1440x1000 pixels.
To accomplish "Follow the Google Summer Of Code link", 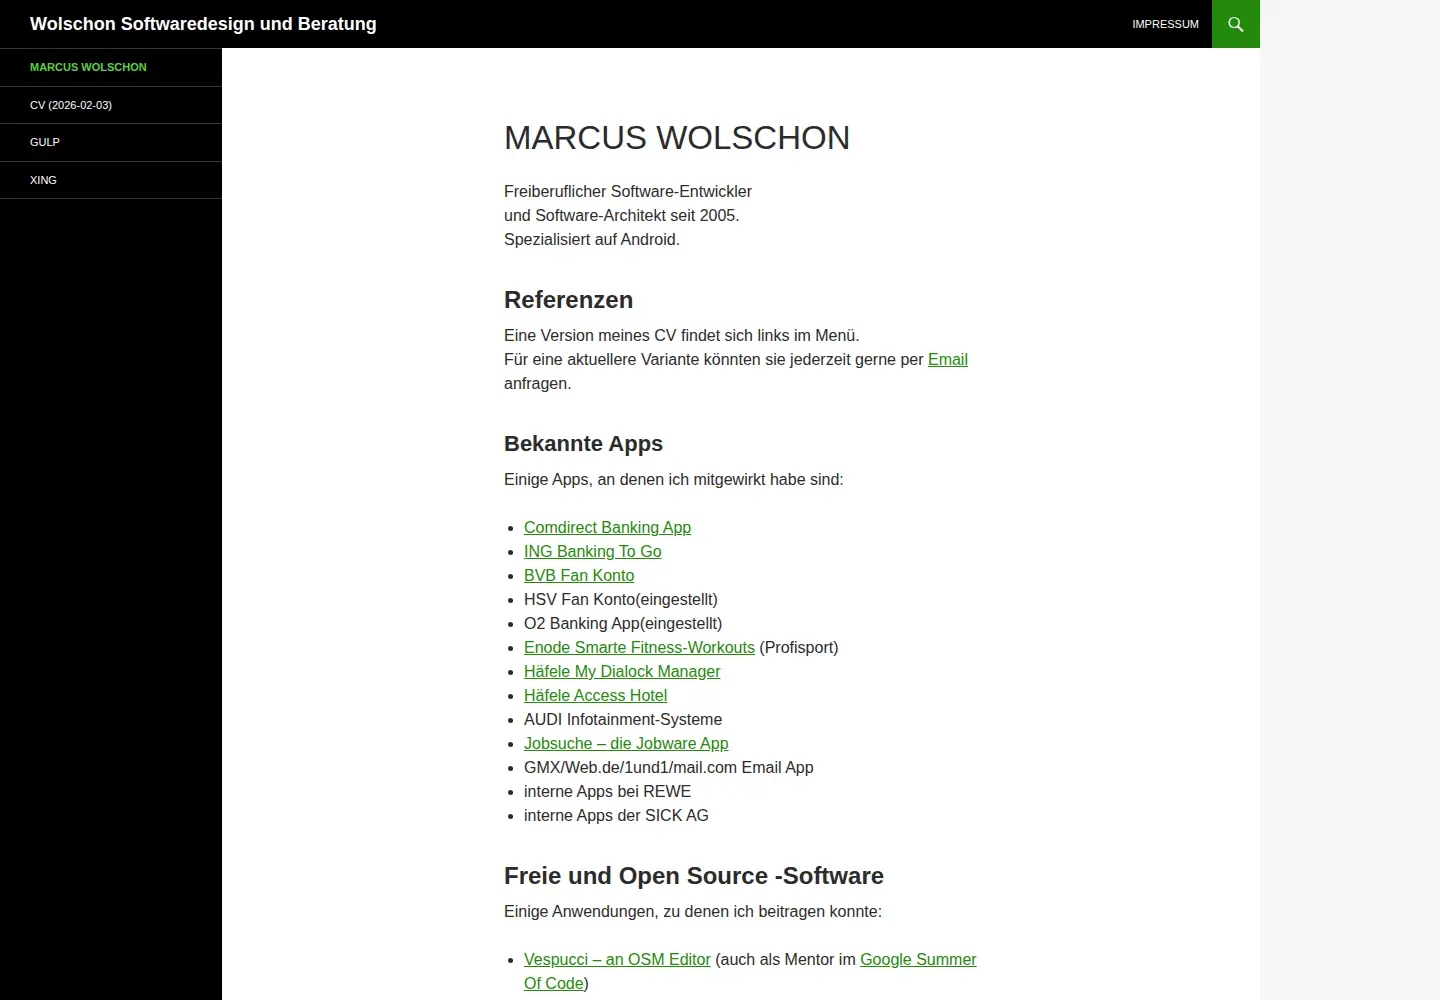I will pyautogui.click(x=918, y=959).
